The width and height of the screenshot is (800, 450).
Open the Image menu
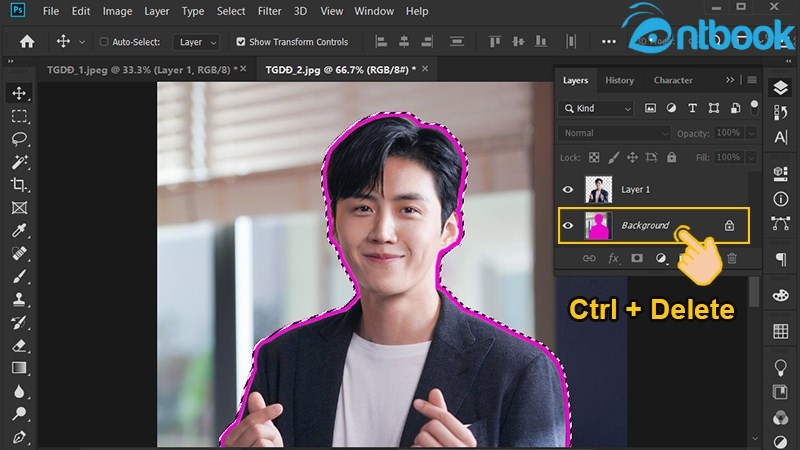[117, 11]
